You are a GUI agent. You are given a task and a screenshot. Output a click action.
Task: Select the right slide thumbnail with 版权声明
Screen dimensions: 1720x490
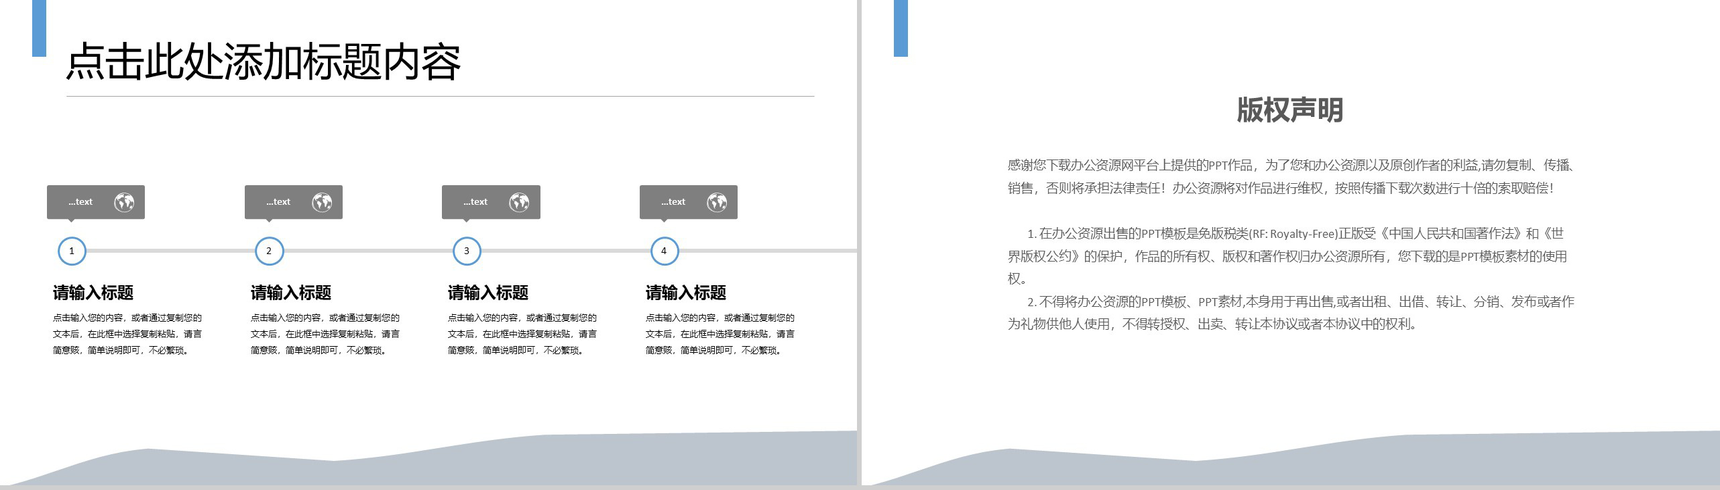pos(1291,243)
